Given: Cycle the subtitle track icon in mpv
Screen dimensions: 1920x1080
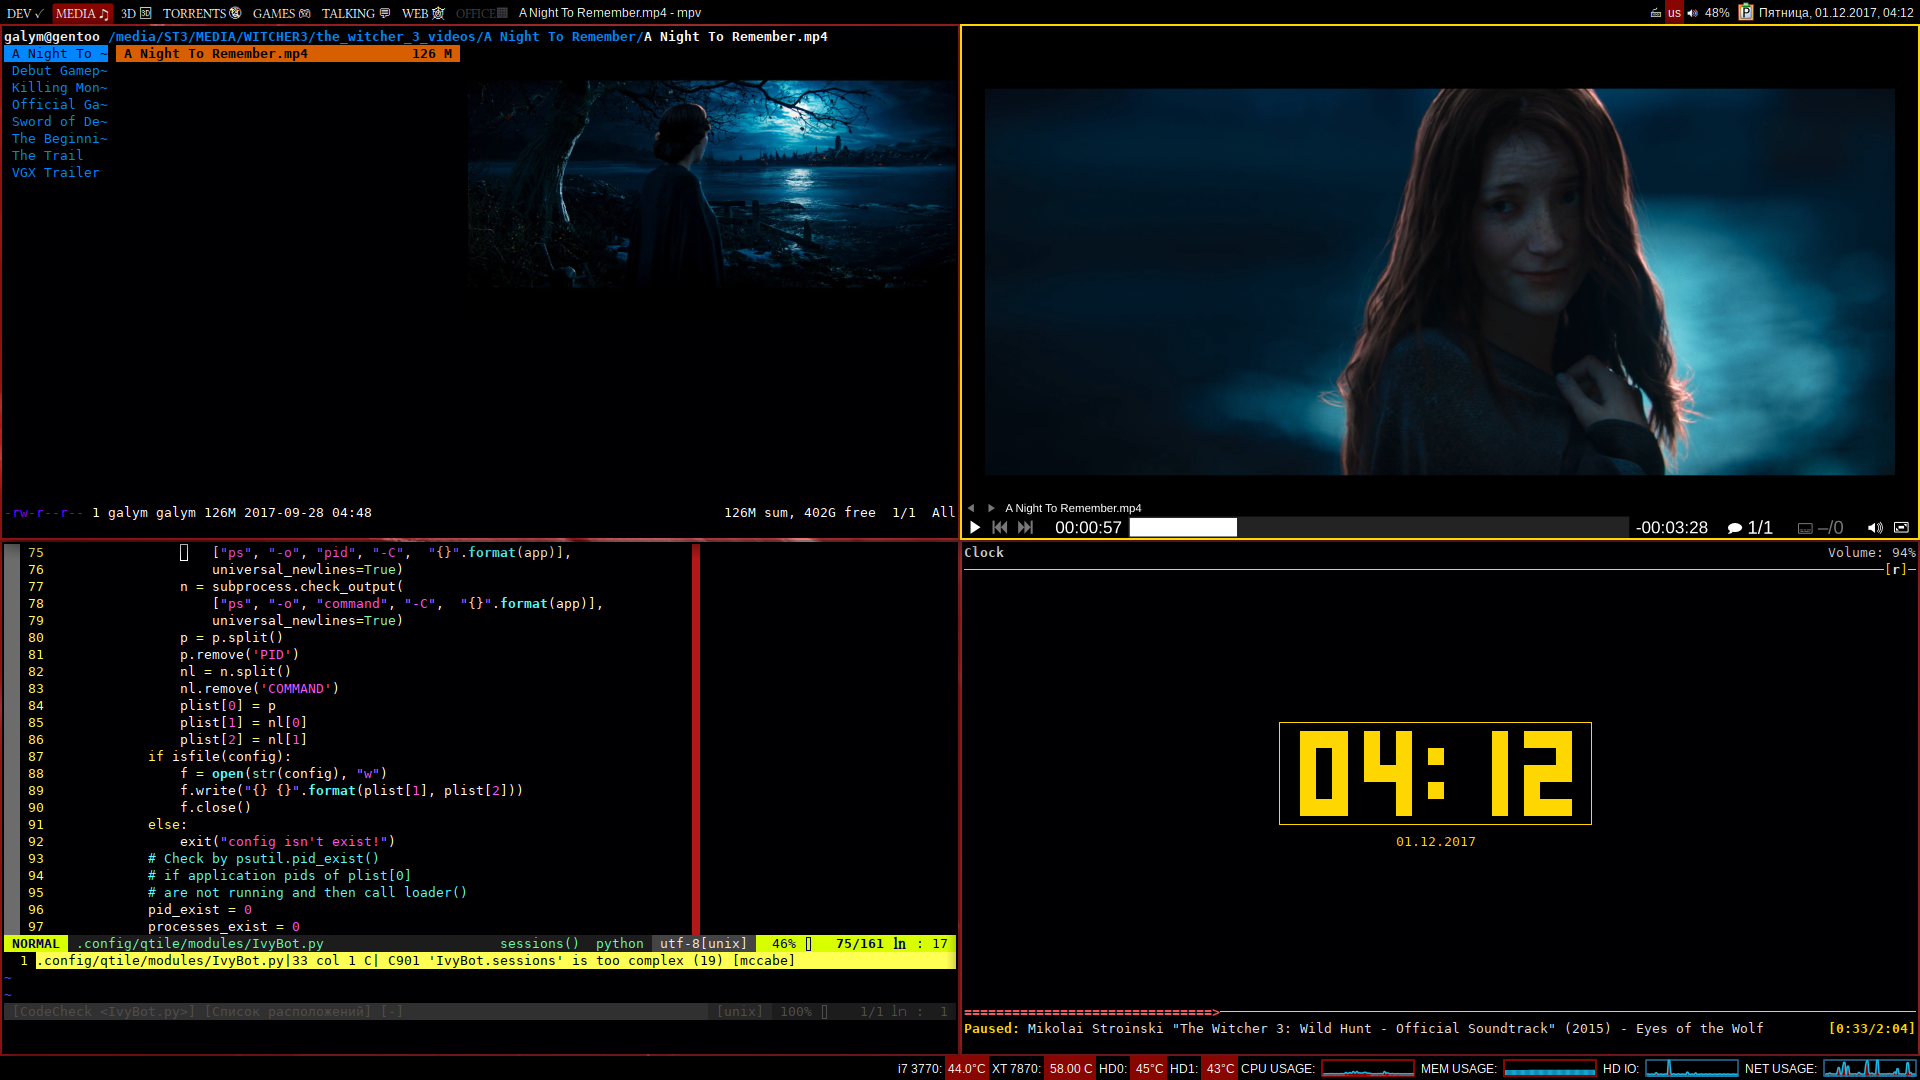Looking at the screenshot, I should point(1820,527).
